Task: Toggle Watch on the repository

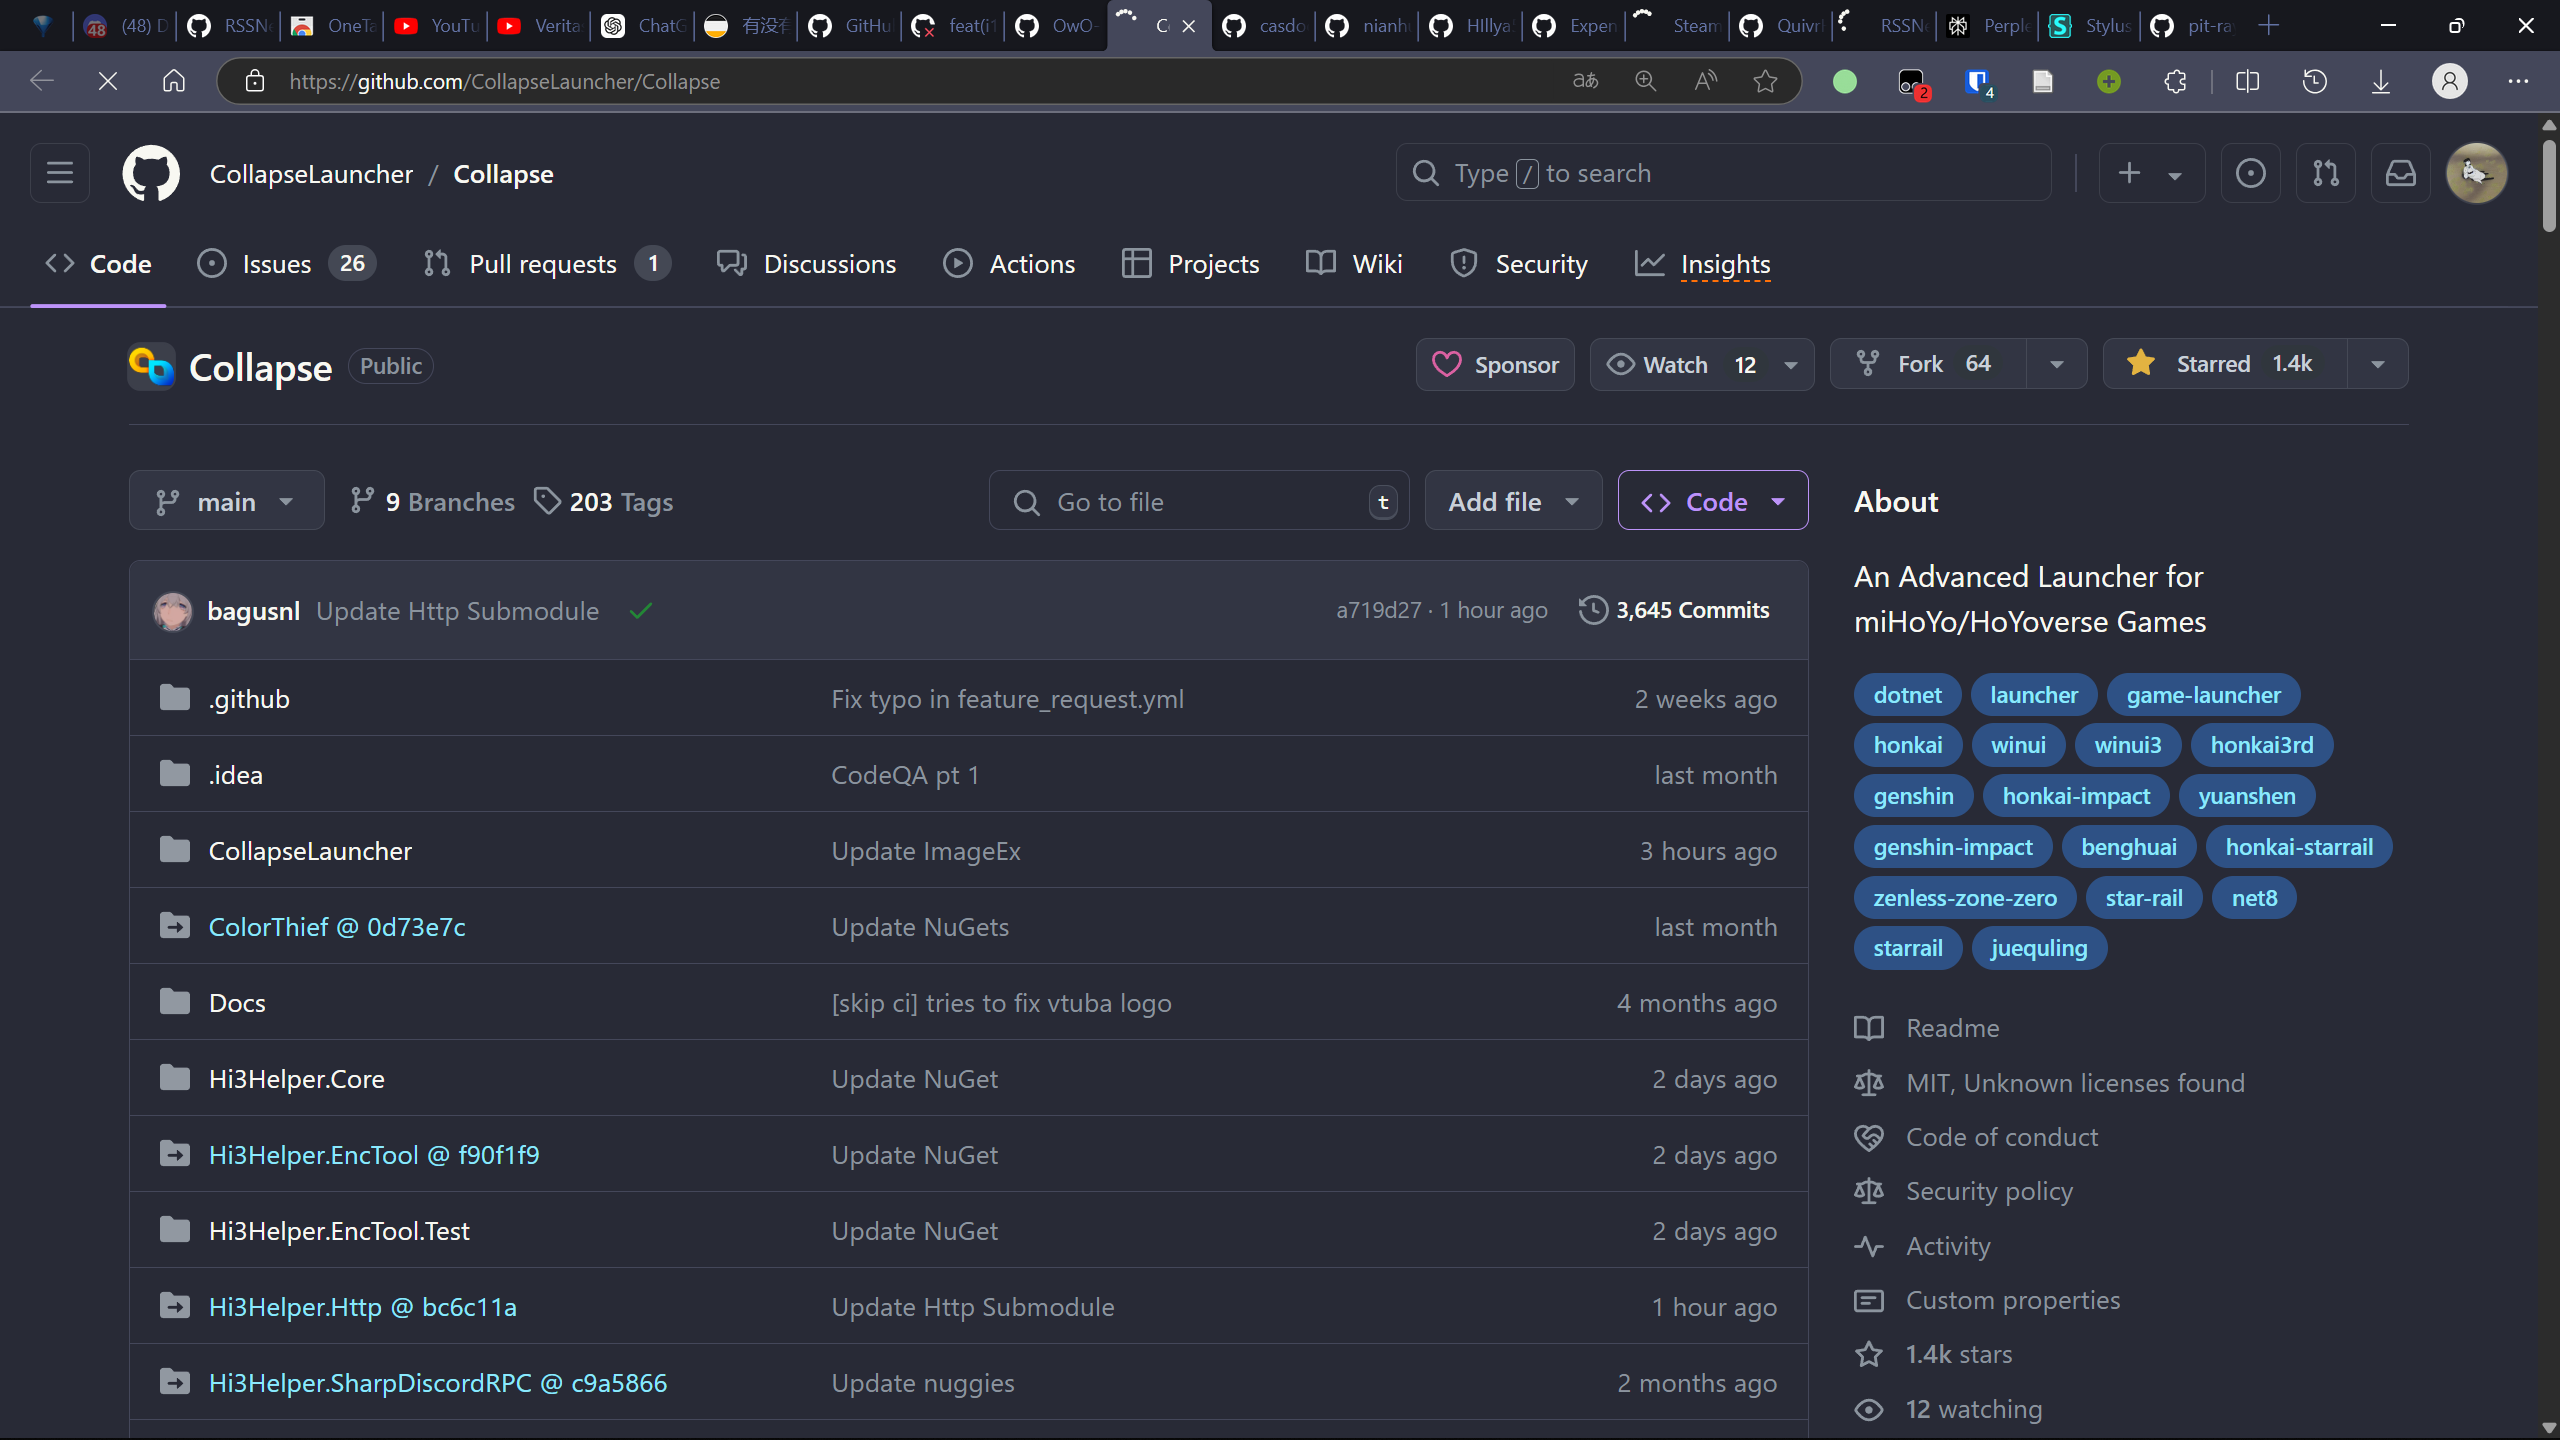Action: coord(1678,364)
